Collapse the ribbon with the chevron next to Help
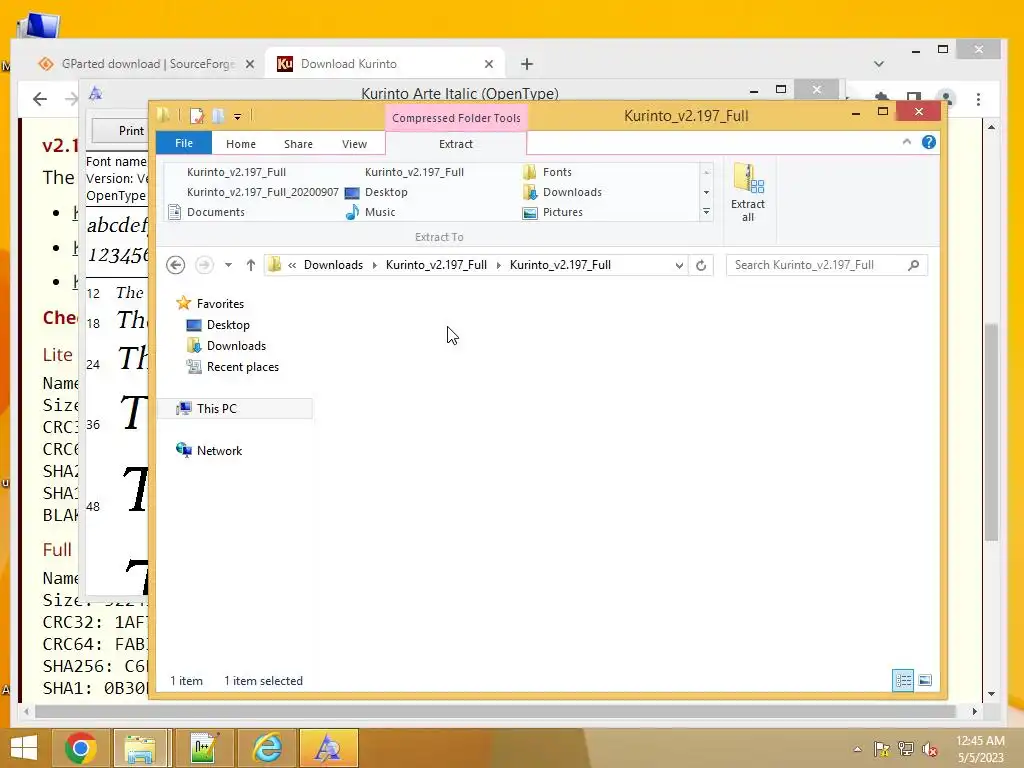The height and width of the screenshot is (768, 1024). (906, 142)
